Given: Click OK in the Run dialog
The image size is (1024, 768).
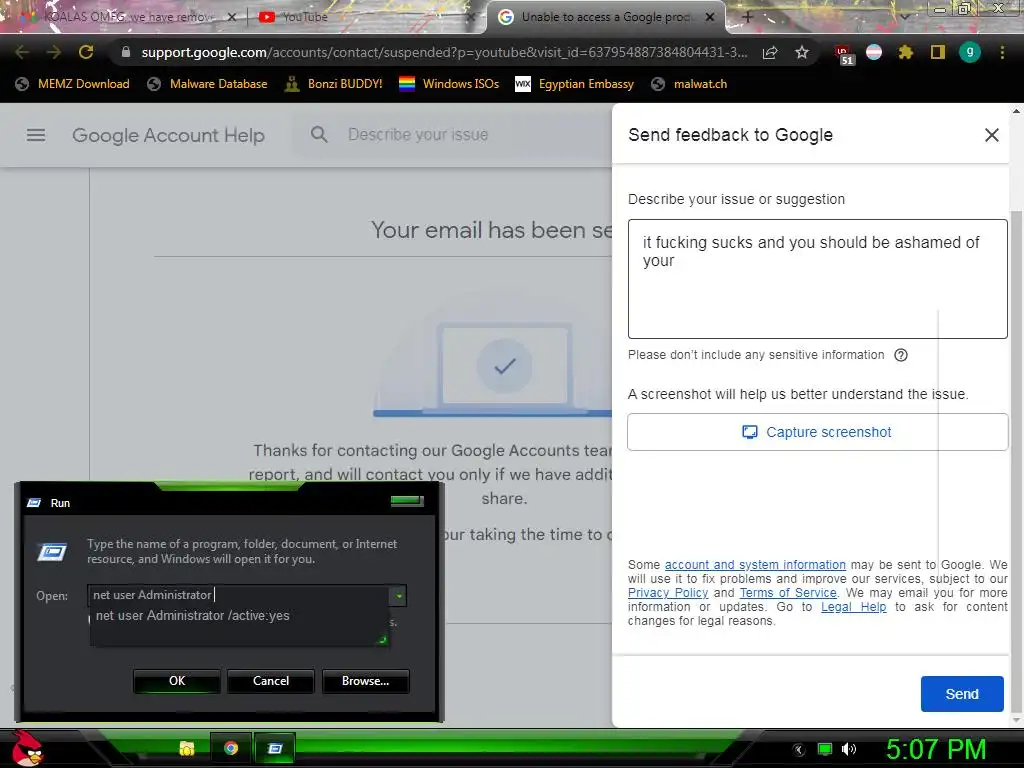Looking at the screenshot, I should click(177, 680).
